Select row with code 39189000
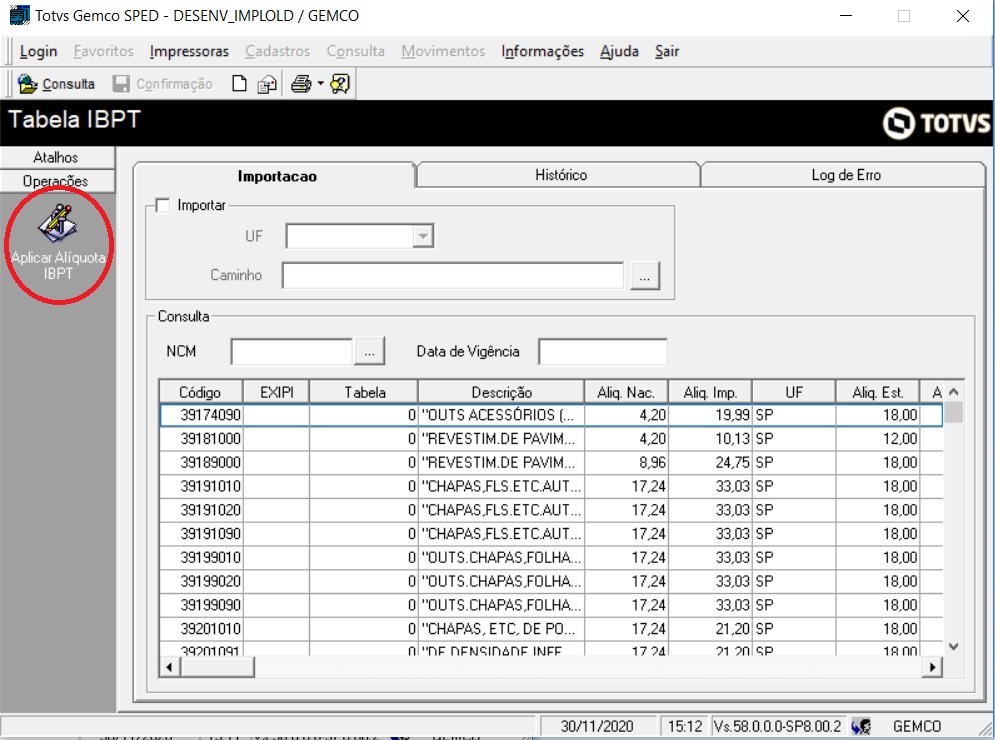 tap(551, 463)
